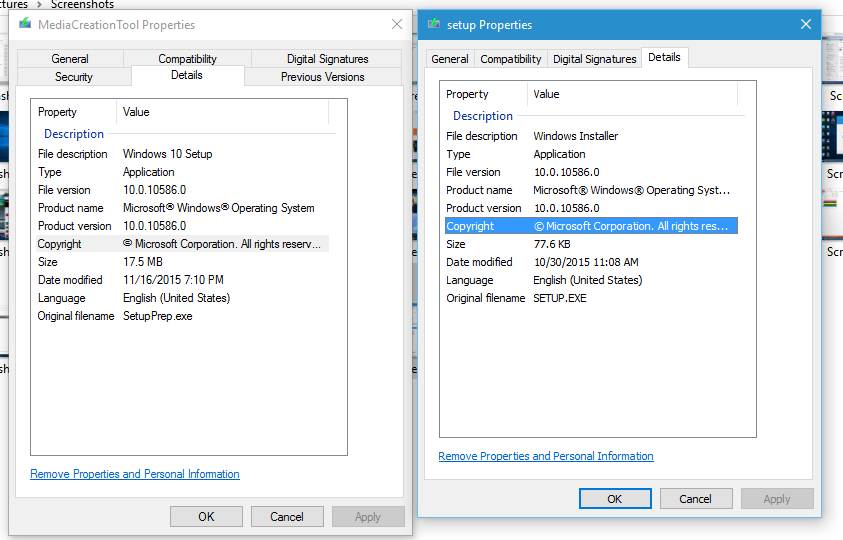Image resolution: width=843 pixels, height=540 pixels.
Task: Click Screenshots in the Explorer breadcrumb
Action: (82, 4)
